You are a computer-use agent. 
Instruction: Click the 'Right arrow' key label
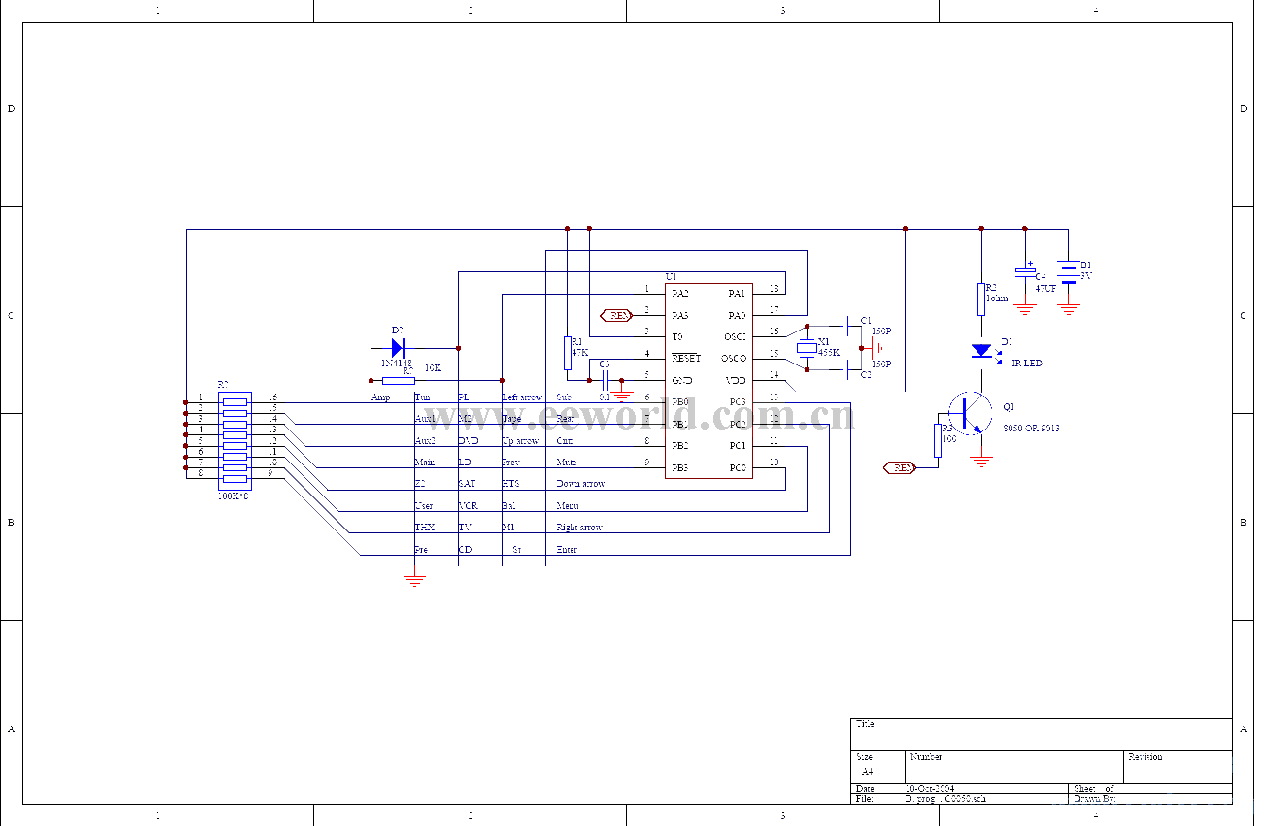(580, 527)
